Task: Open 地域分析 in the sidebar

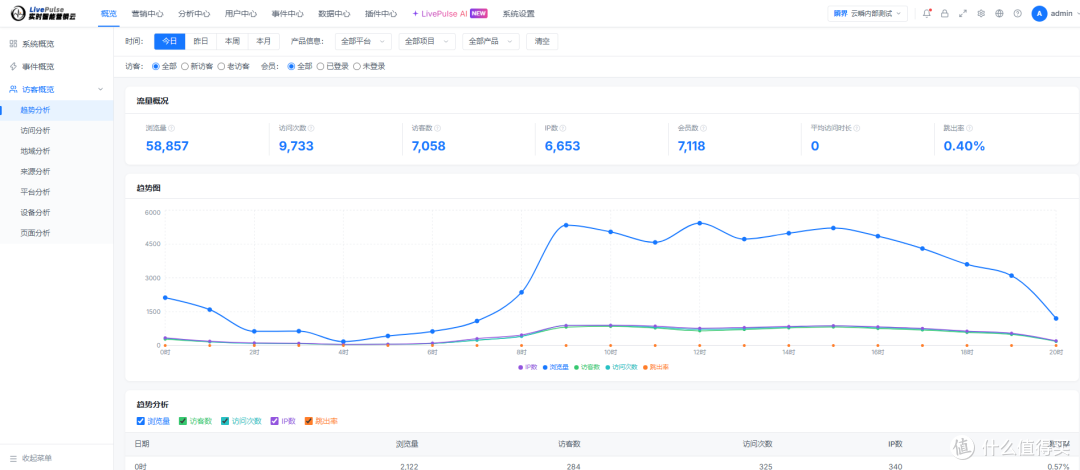Action: pos(56,151)
